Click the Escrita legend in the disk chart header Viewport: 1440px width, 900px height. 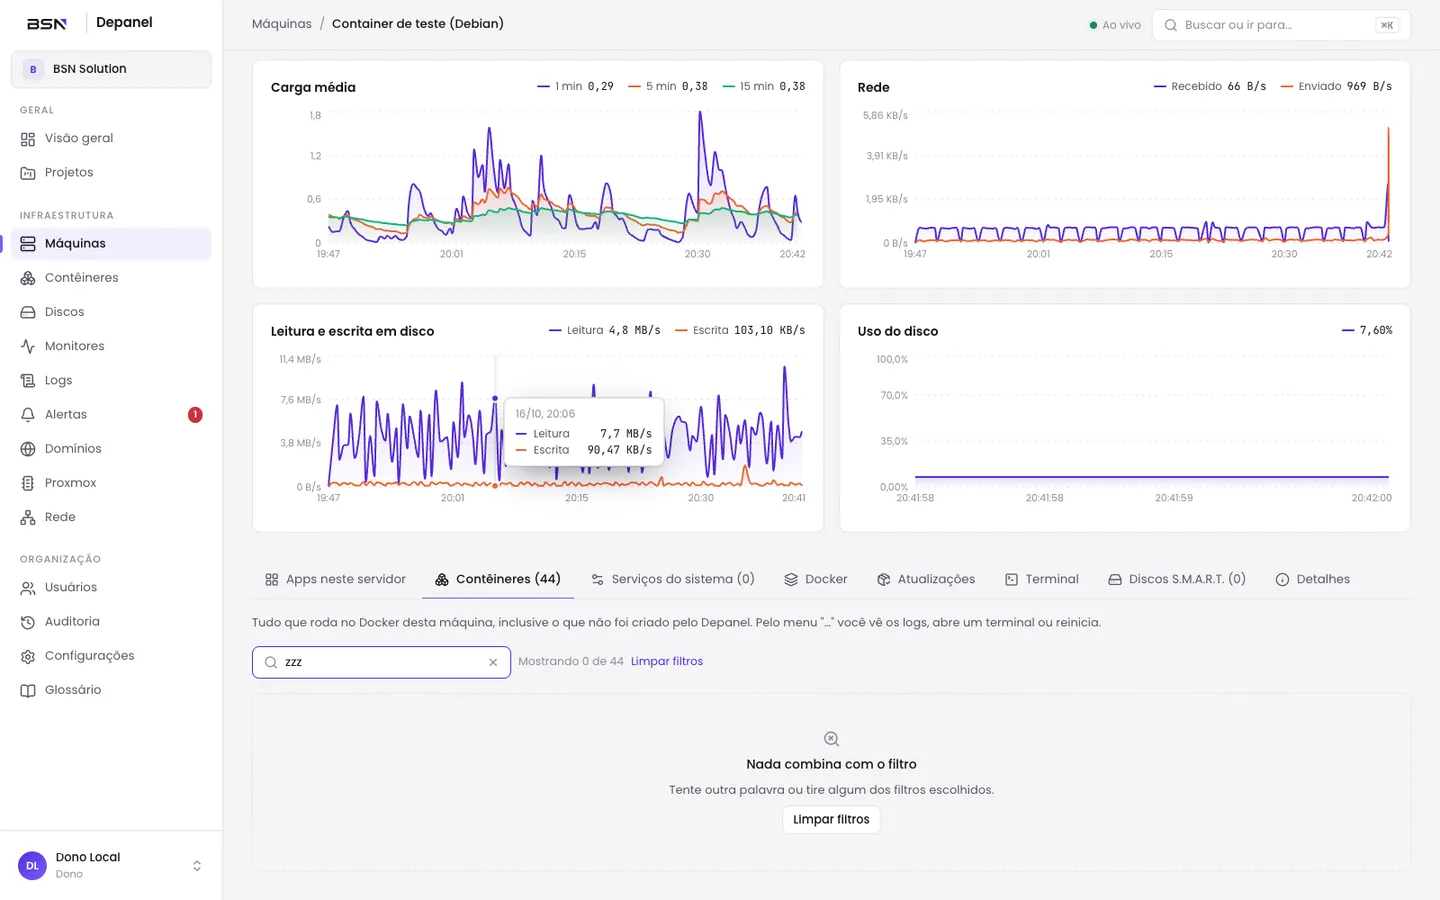click(x=740, y=331)
